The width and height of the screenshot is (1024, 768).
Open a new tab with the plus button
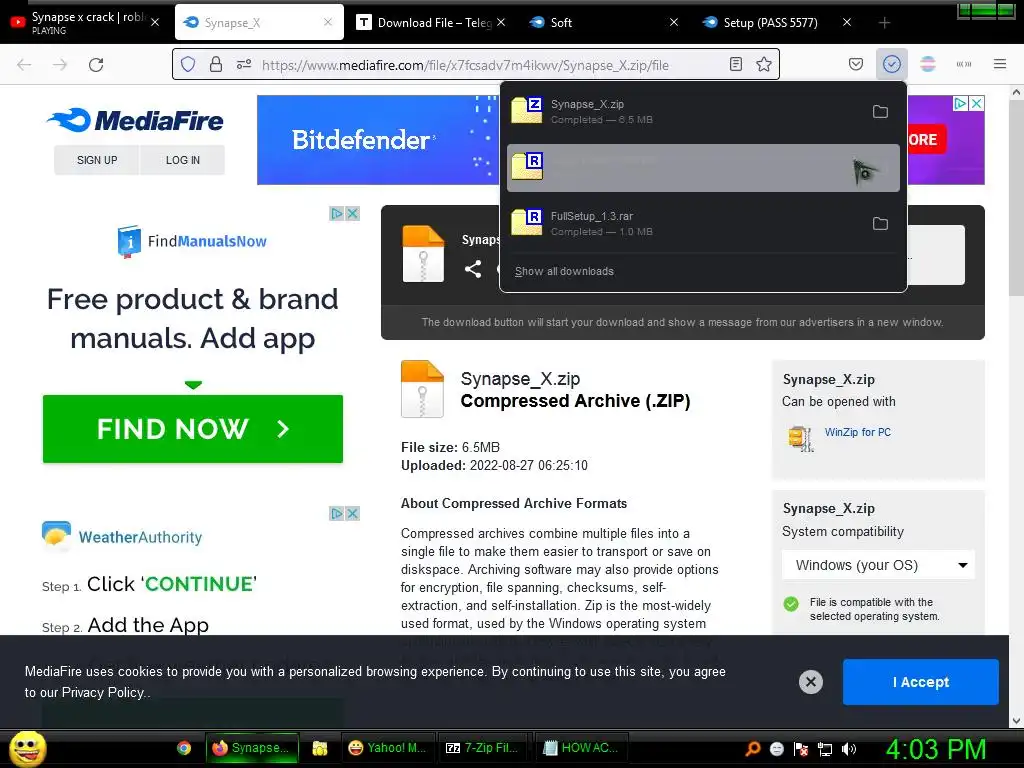click(x=884, y=23)
